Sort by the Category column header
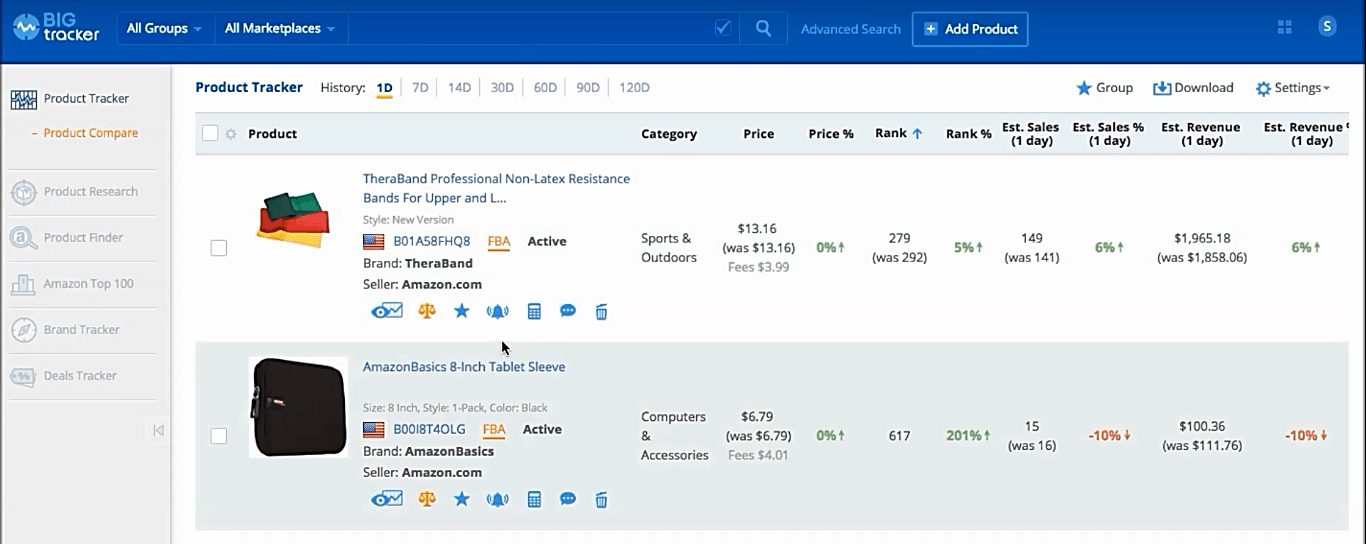Image resolution: width=1366 pixels, height=544 pixels. click(669, 134)
